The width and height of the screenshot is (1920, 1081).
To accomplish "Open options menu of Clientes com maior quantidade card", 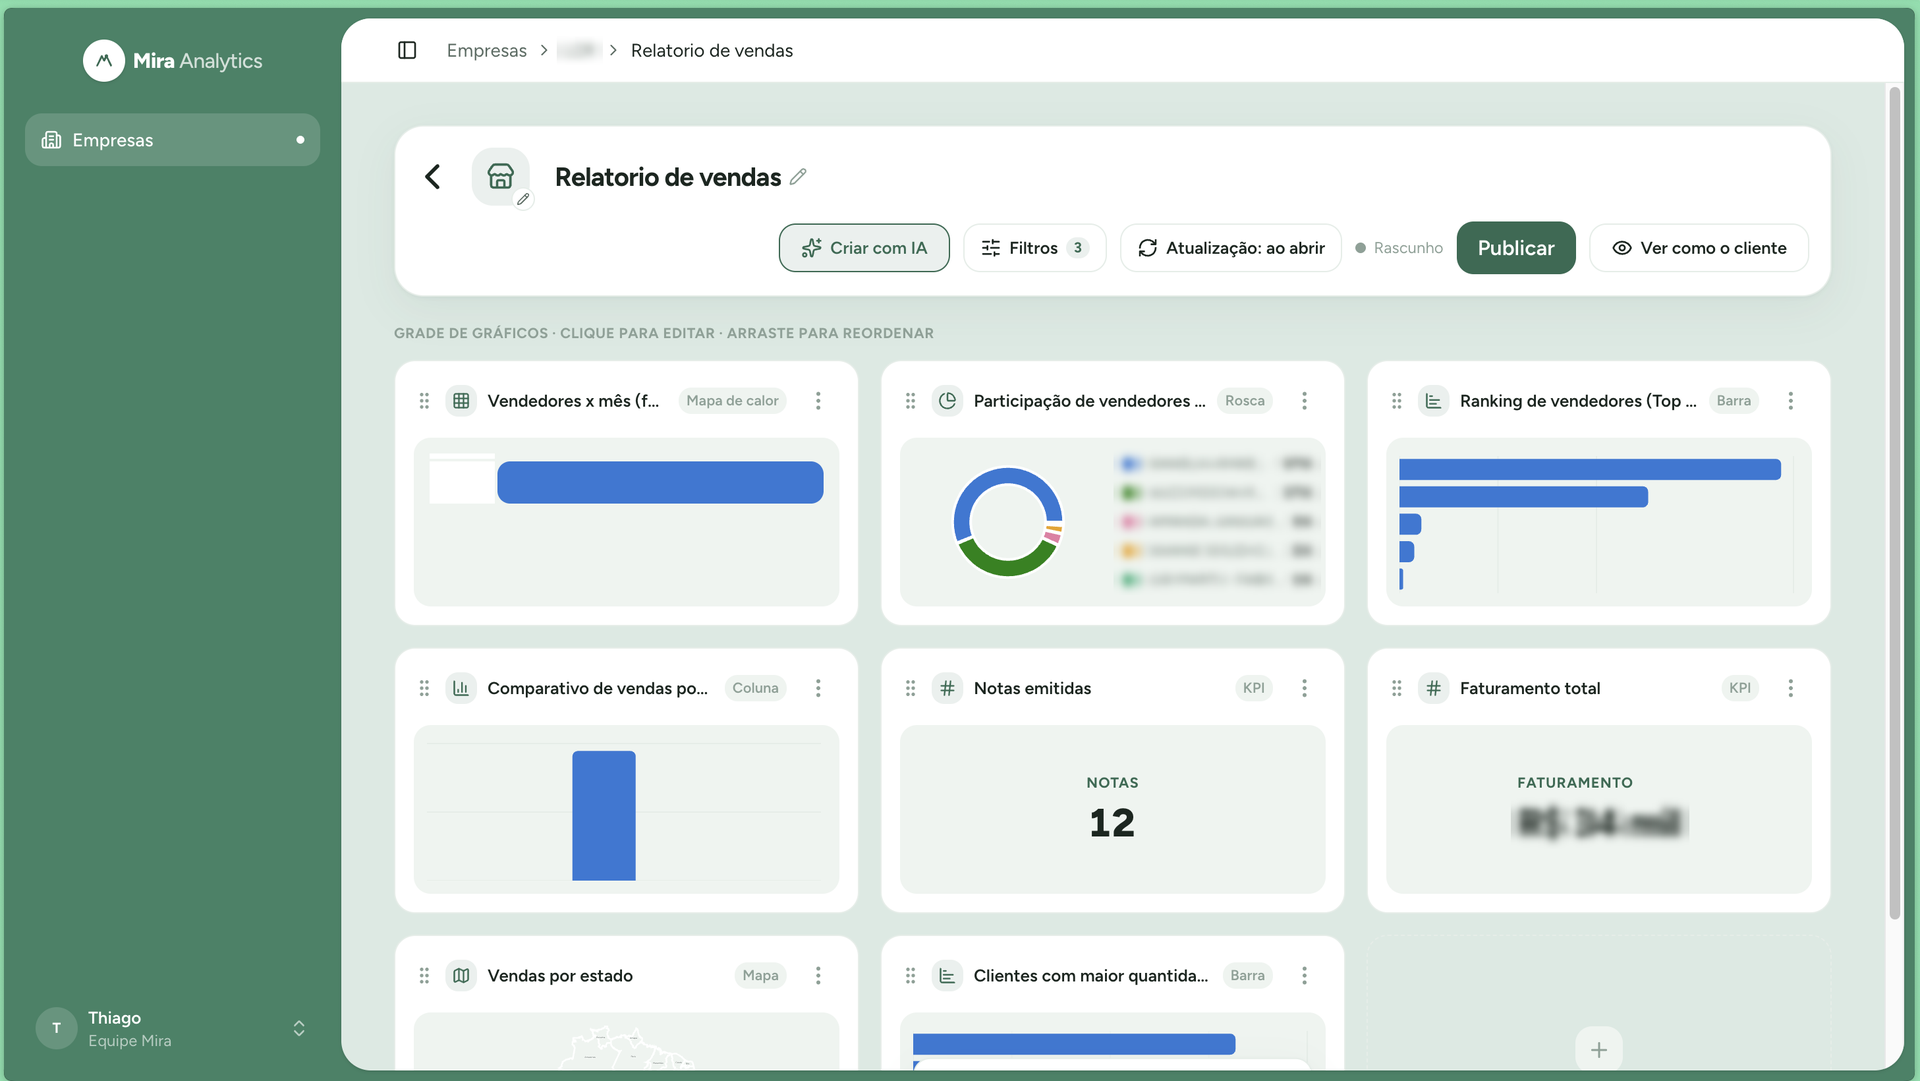I will tap(1304, 976).
